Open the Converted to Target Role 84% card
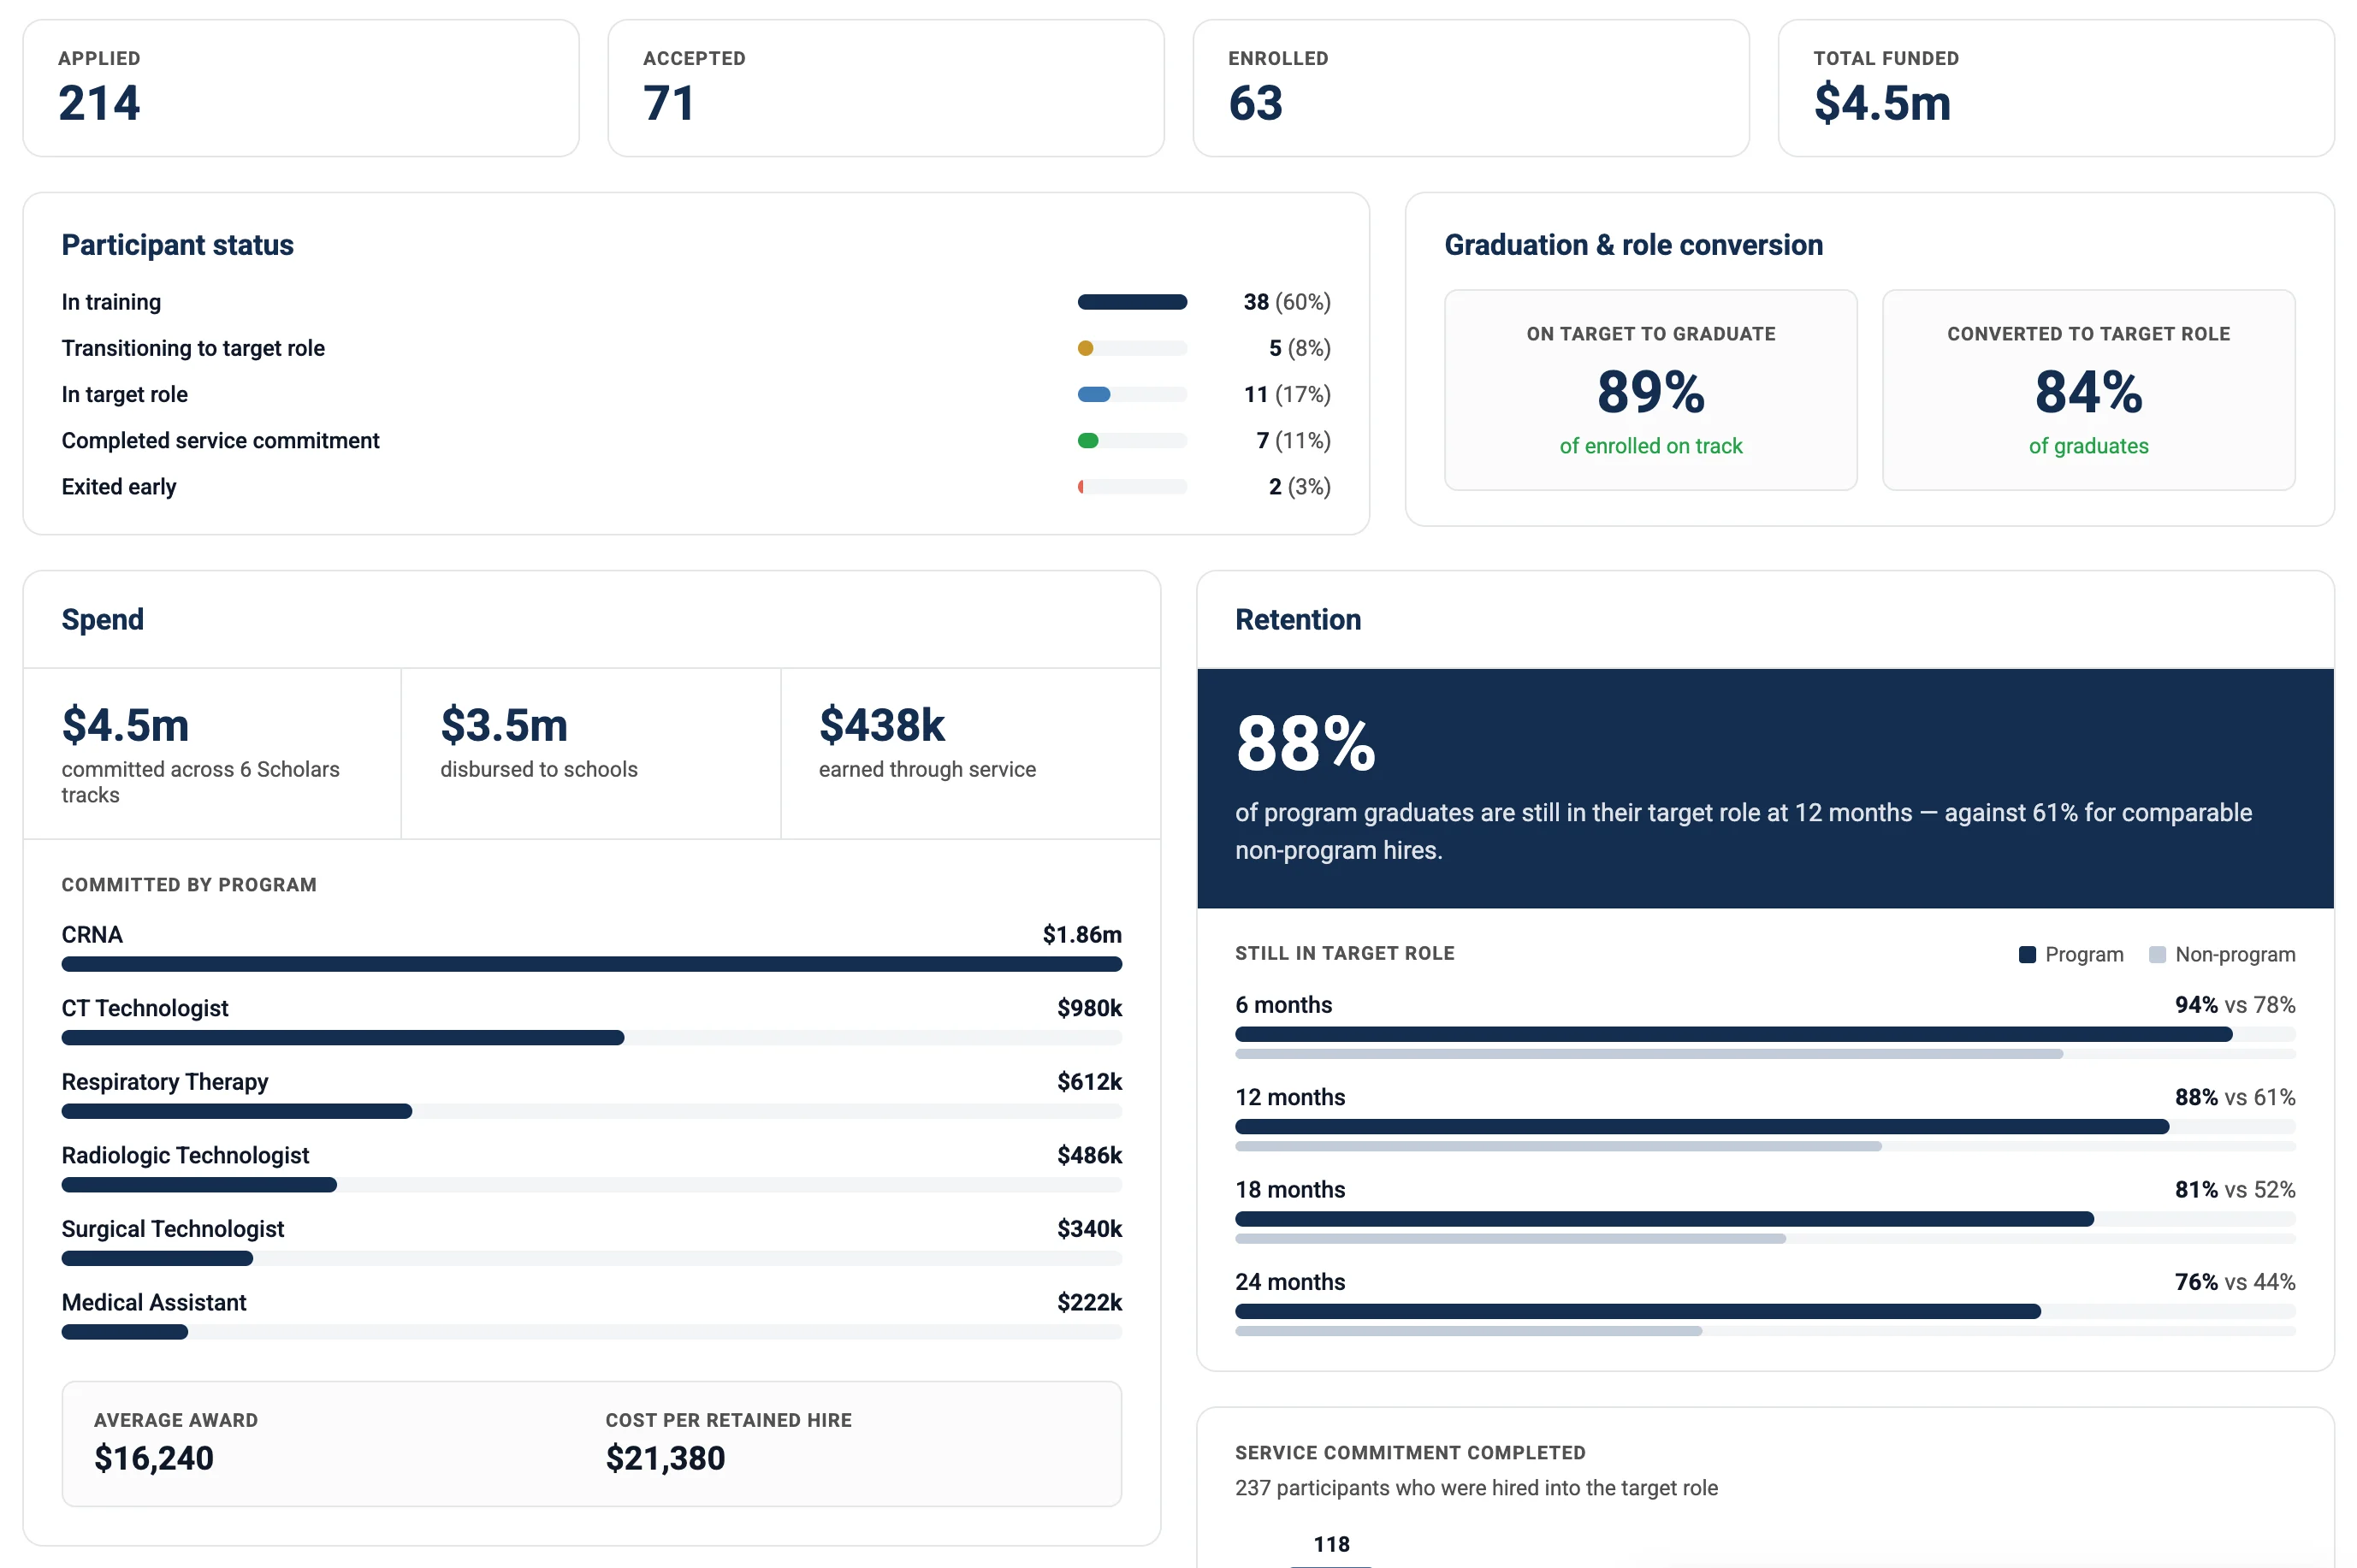 [2088, 390]
